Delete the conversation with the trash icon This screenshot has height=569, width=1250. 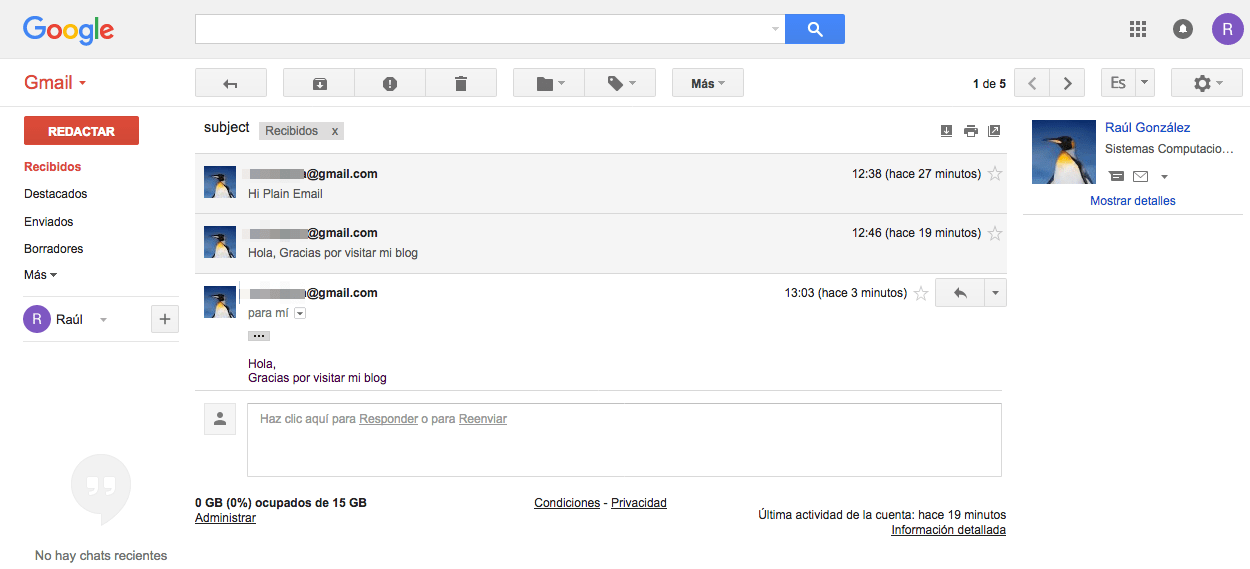pyautogui.click(x=461, y=83)
